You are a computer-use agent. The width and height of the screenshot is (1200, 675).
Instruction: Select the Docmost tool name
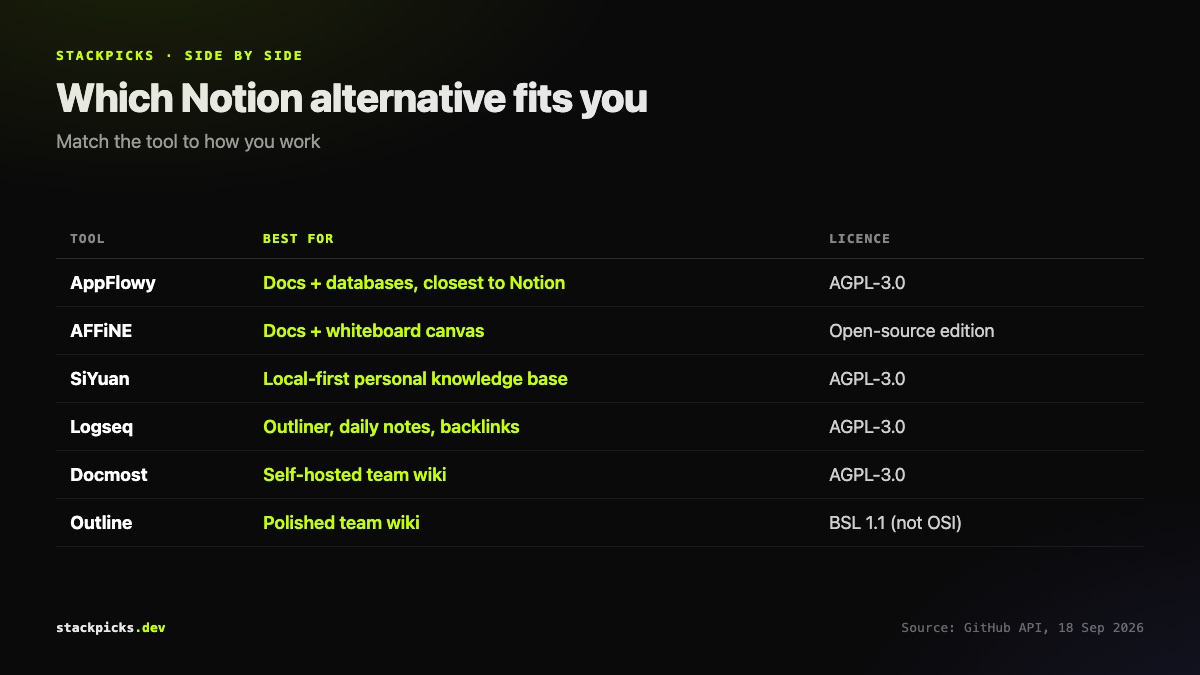pyautogui.click(x=109, y=475)
